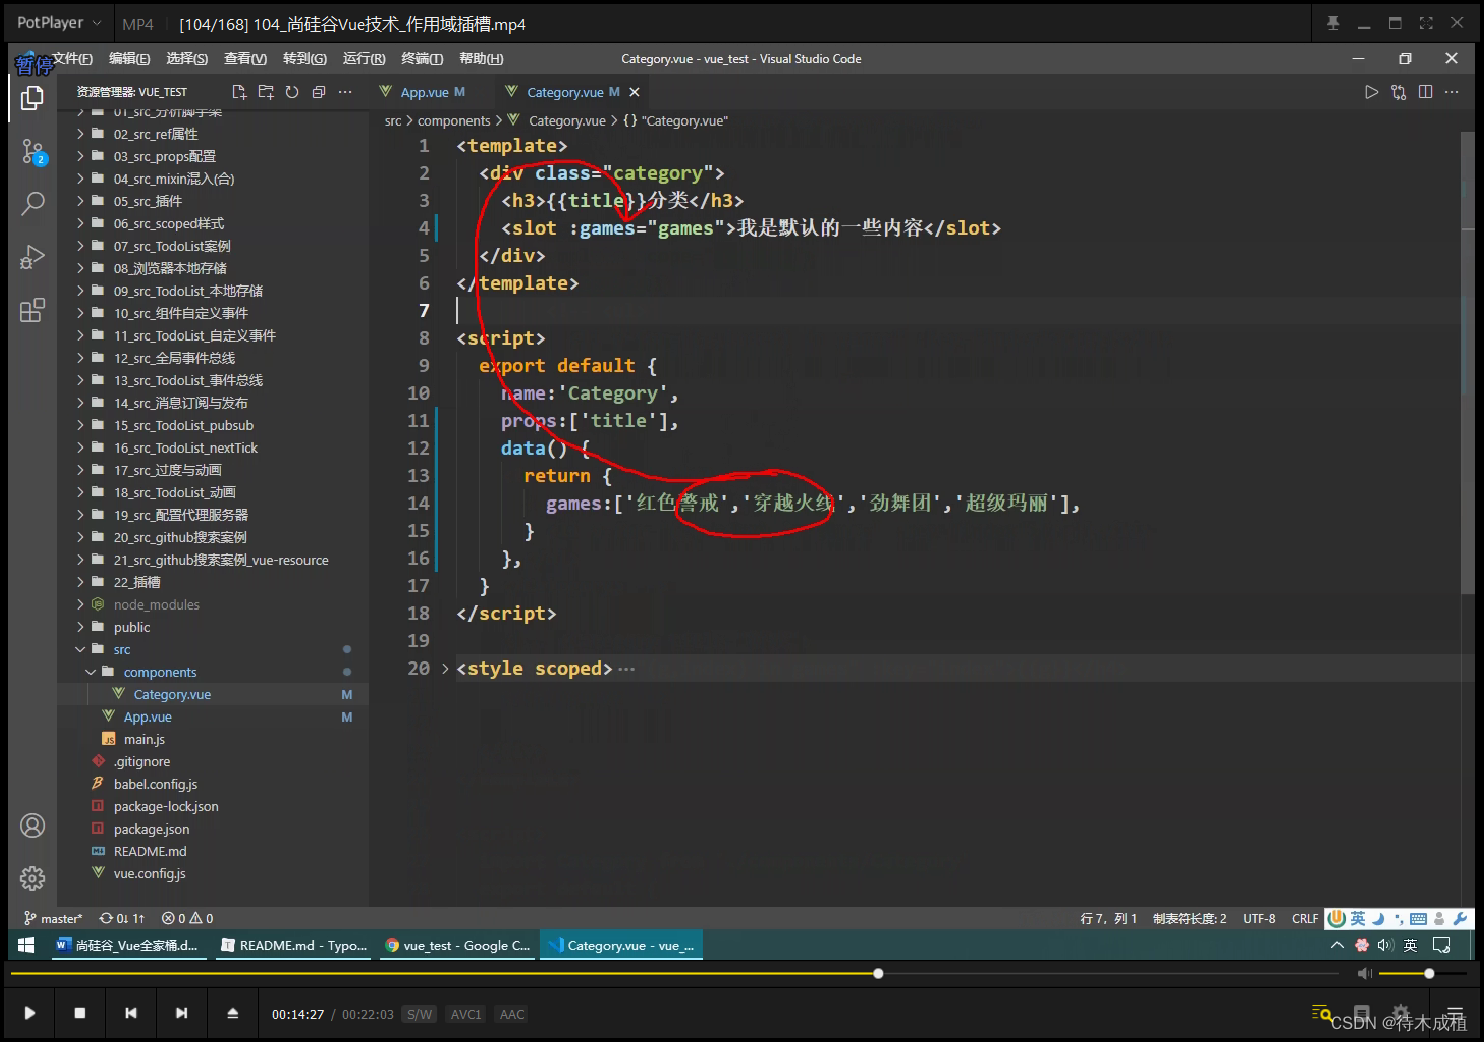Toggle the PotPlayer pin on top icon
The image size is (1484, 1042).
point(1333,23)
